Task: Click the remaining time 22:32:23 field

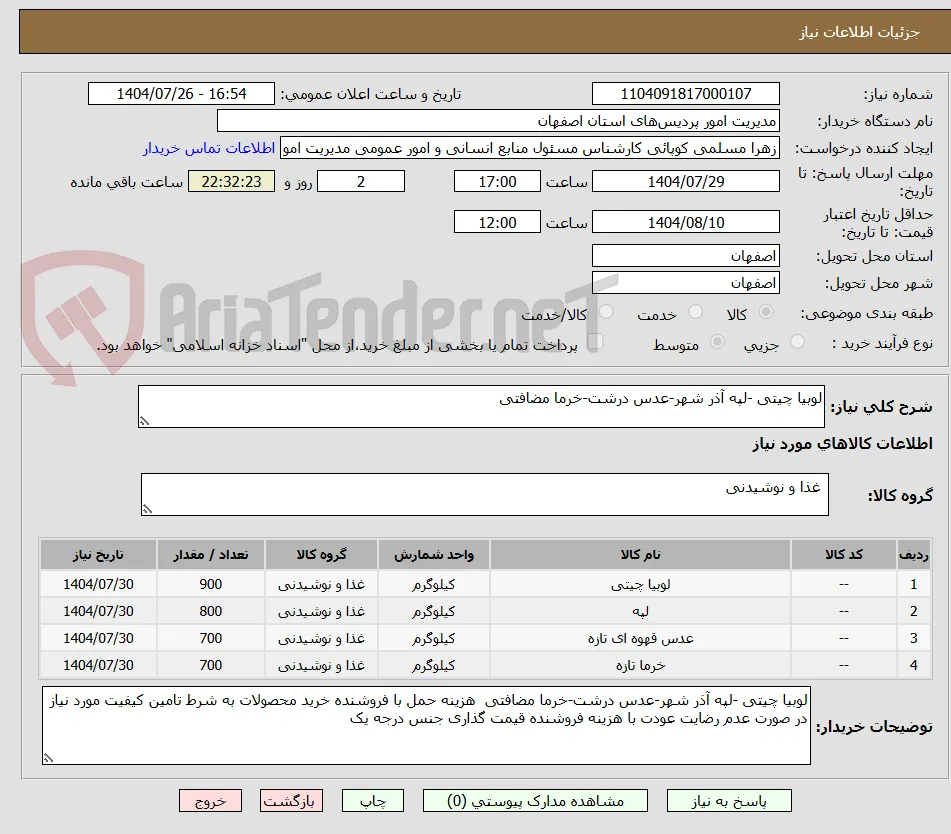Action: (x=231, y=181)
